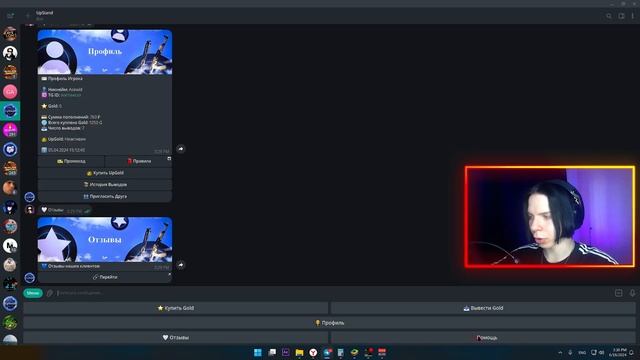Open the magenta avatar chat with 291 badge
Image resolution: width=640 pixels, height=360 pixels.
coord(10,130)
